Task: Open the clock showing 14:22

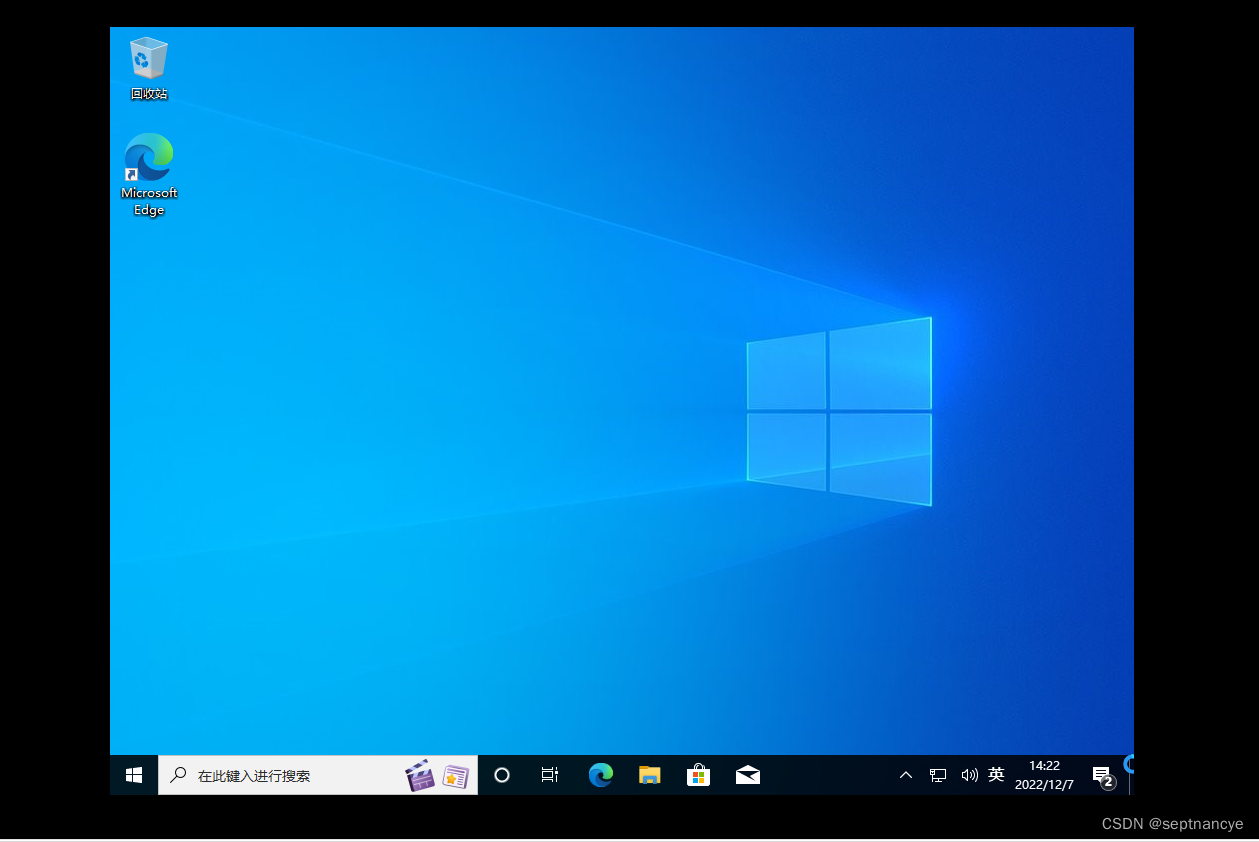Action: coord(1044,775)
